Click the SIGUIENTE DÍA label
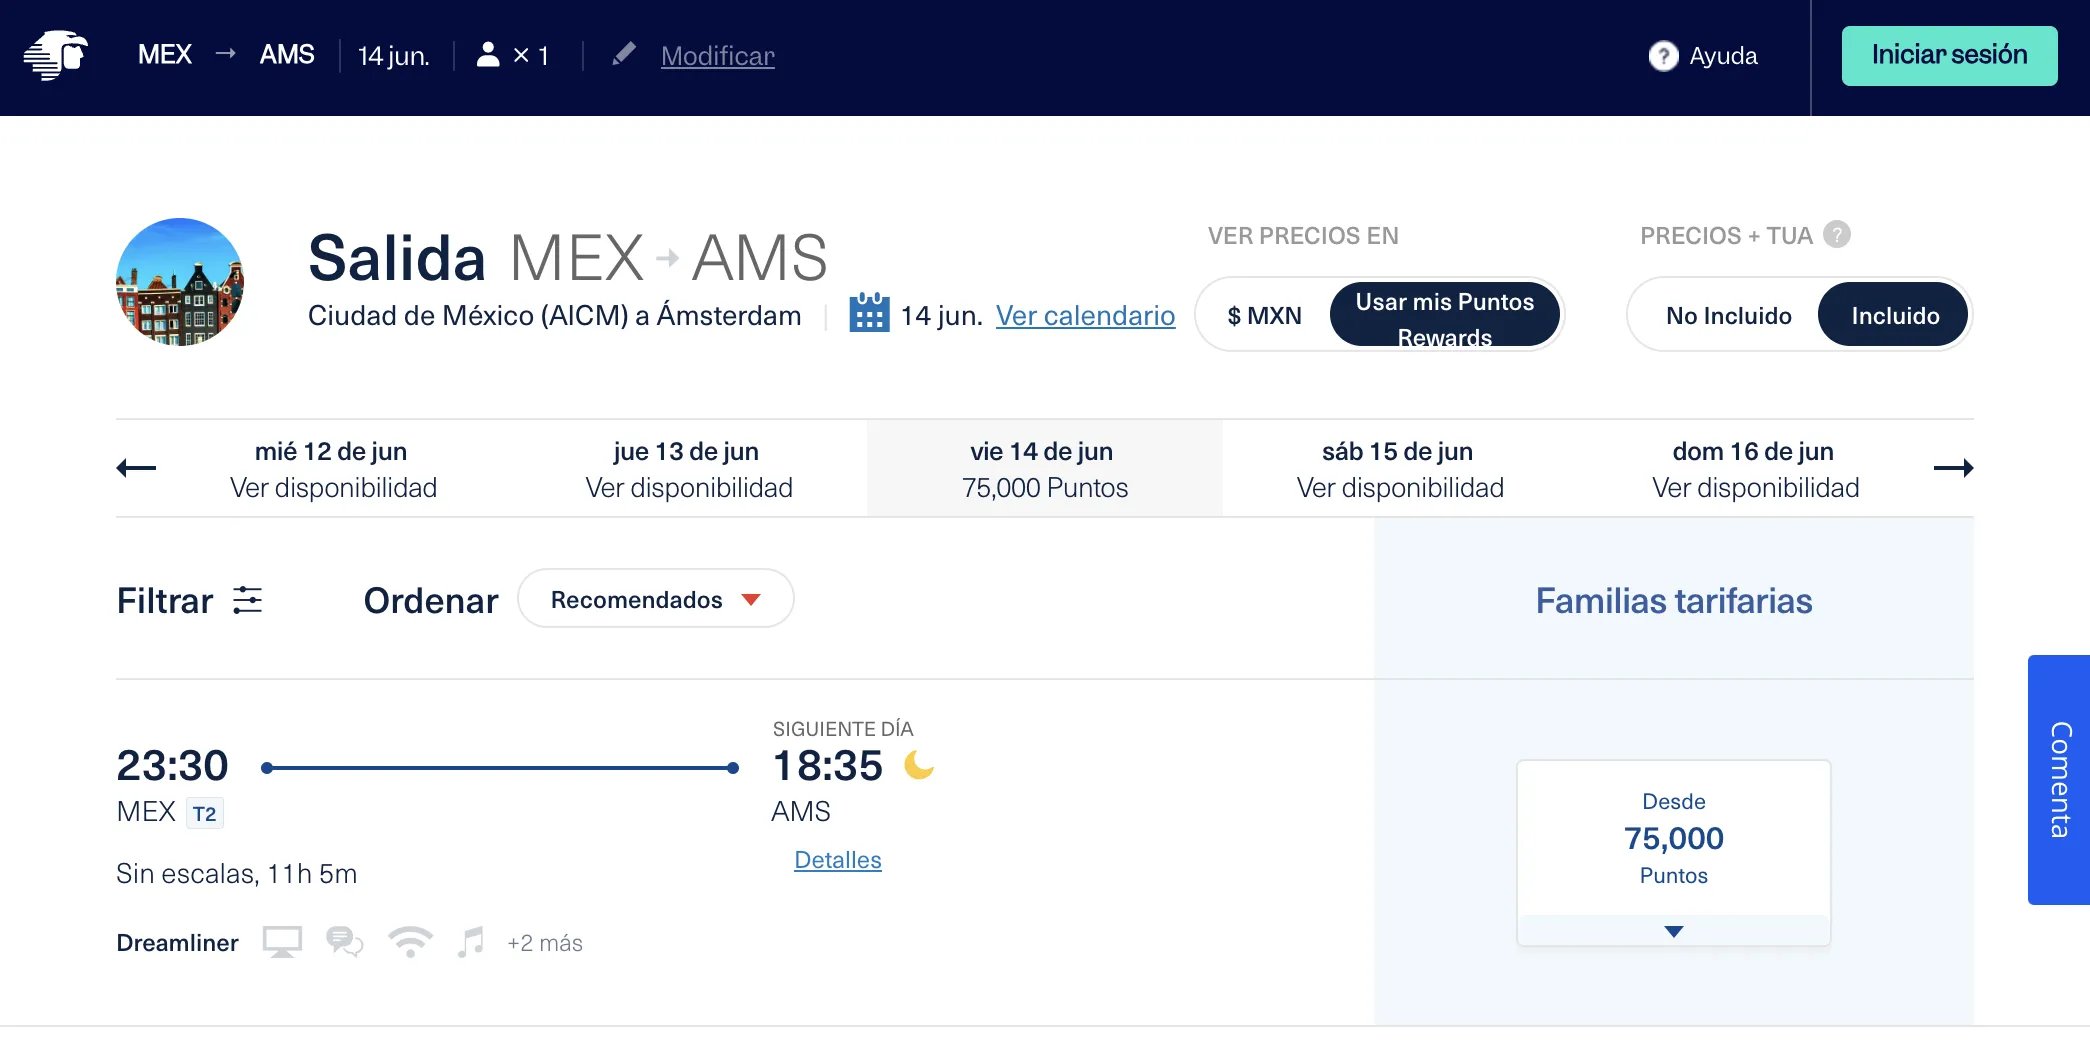The image size is (2090, 1046). (843, 729)
